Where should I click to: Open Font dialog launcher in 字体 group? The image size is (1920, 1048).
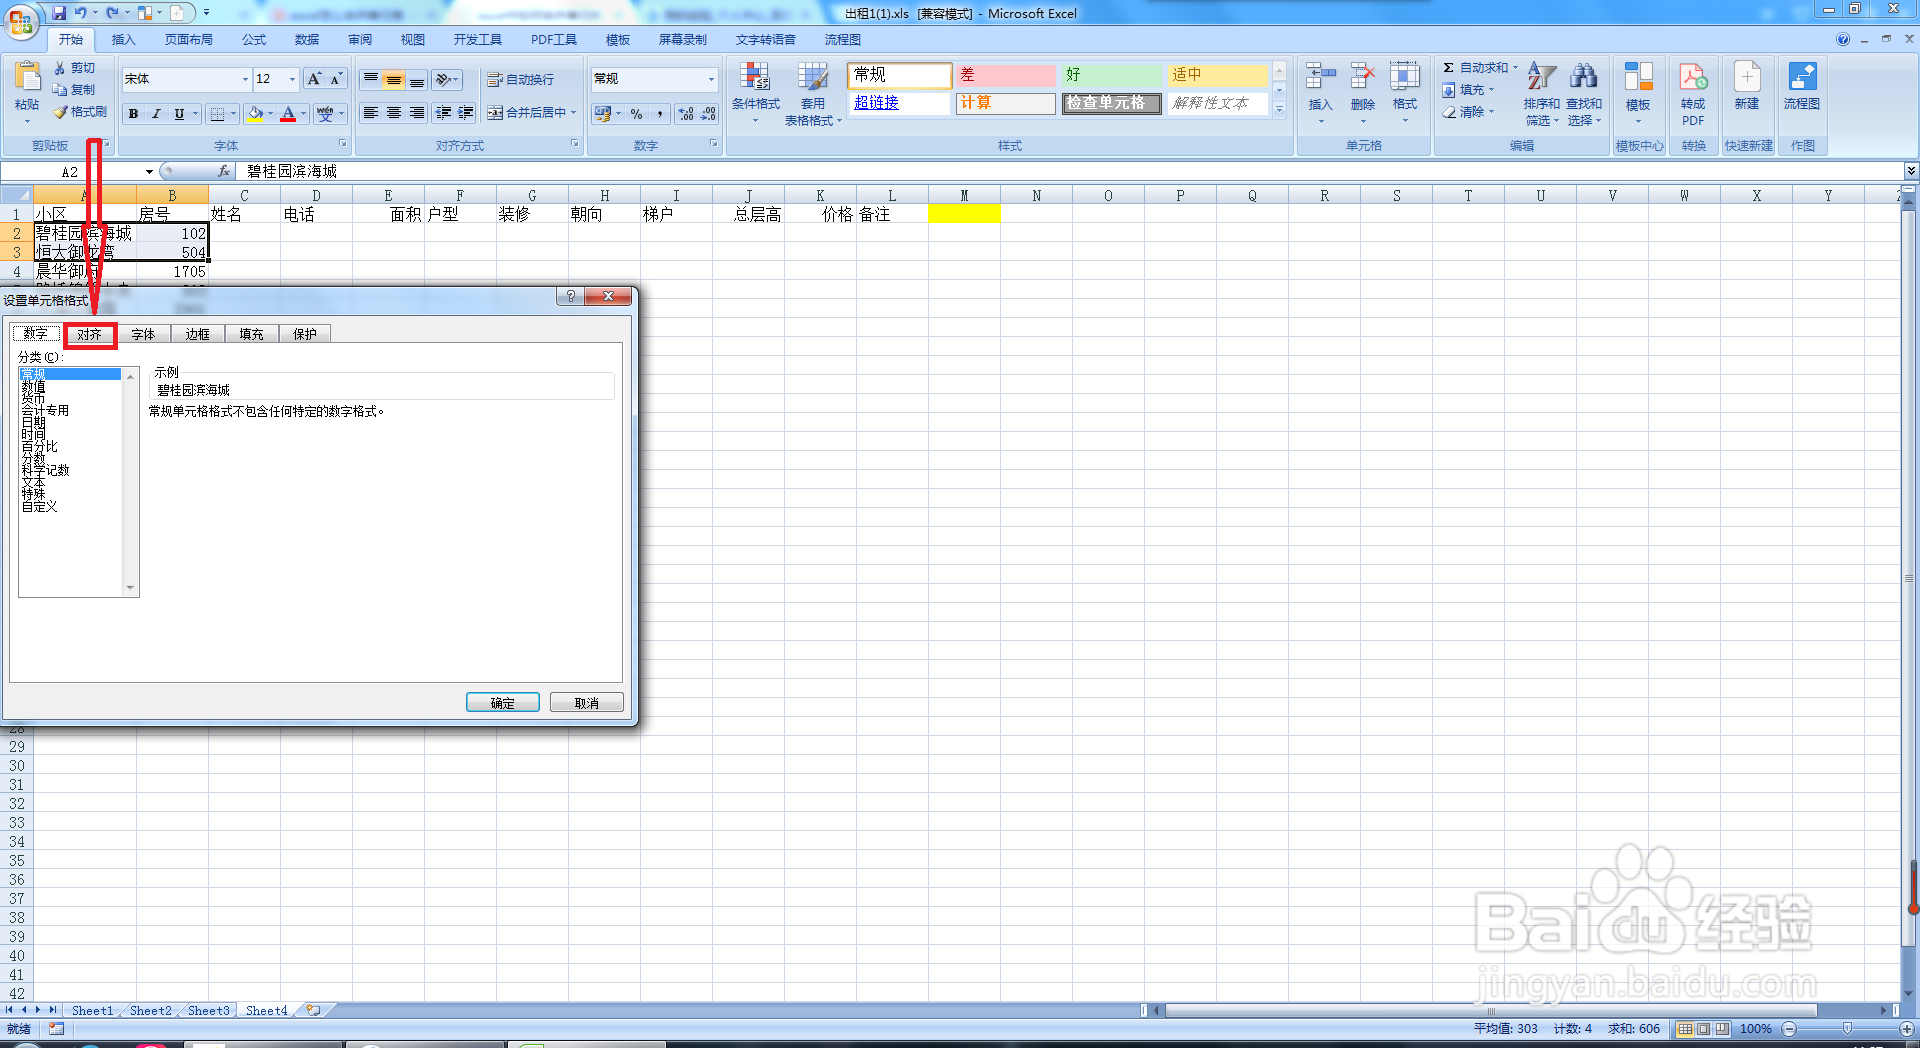(x=343, y=145)
